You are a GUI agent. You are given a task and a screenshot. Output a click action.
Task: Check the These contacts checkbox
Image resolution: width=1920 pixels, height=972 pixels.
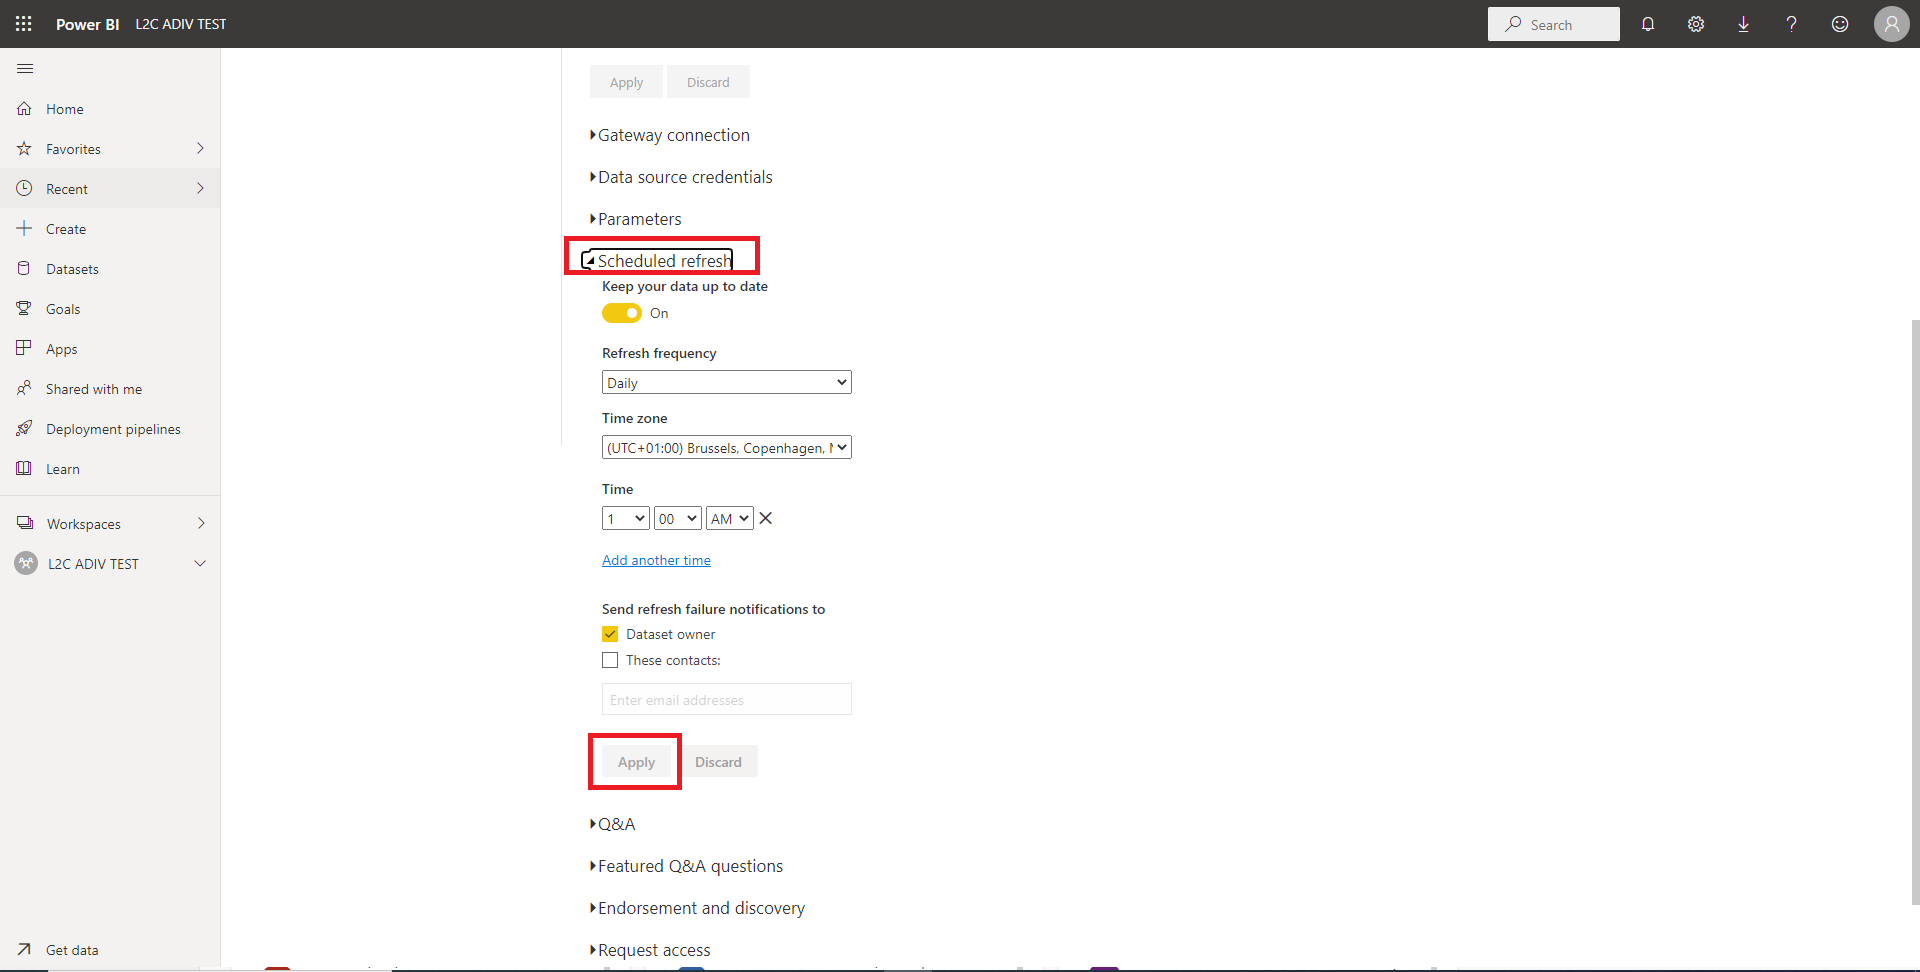[610, 660]
